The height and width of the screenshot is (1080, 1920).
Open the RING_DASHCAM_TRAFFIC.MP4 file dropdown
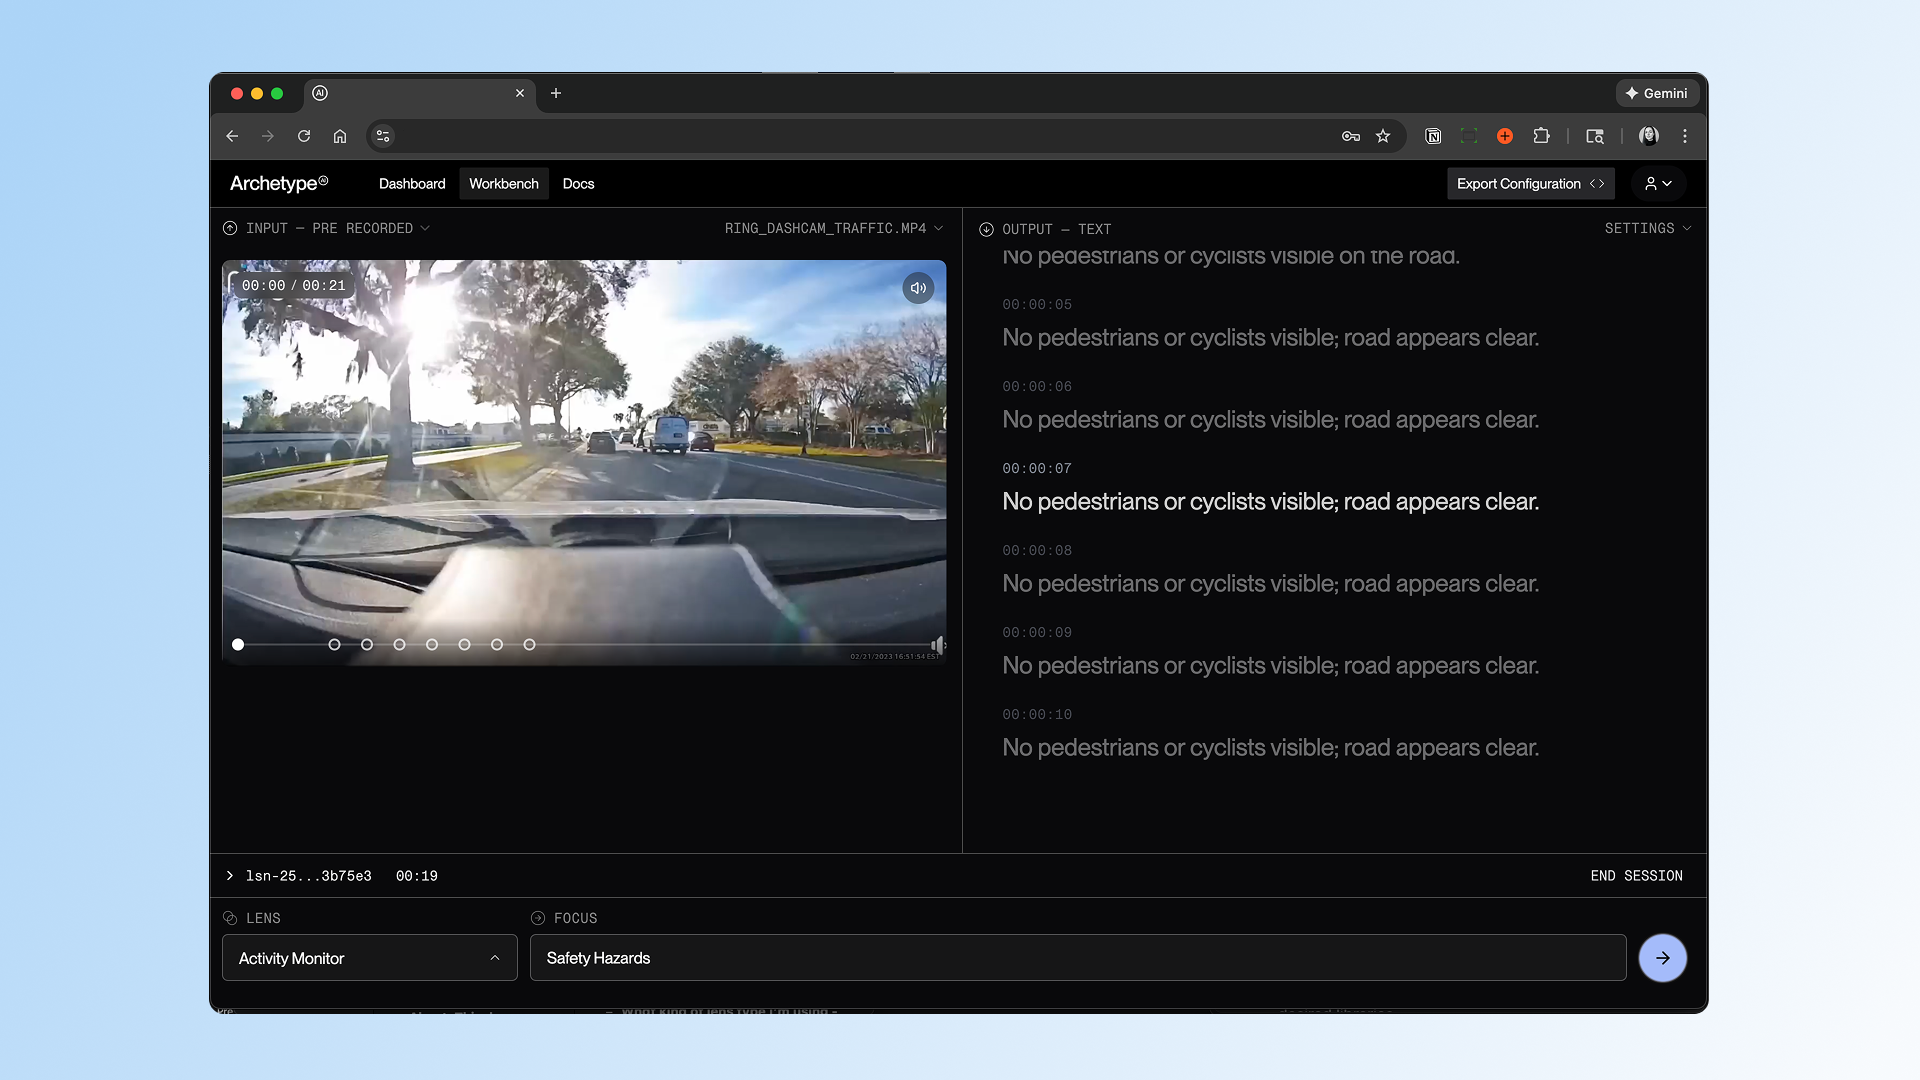pyautogui.click(x=833, y=228)
